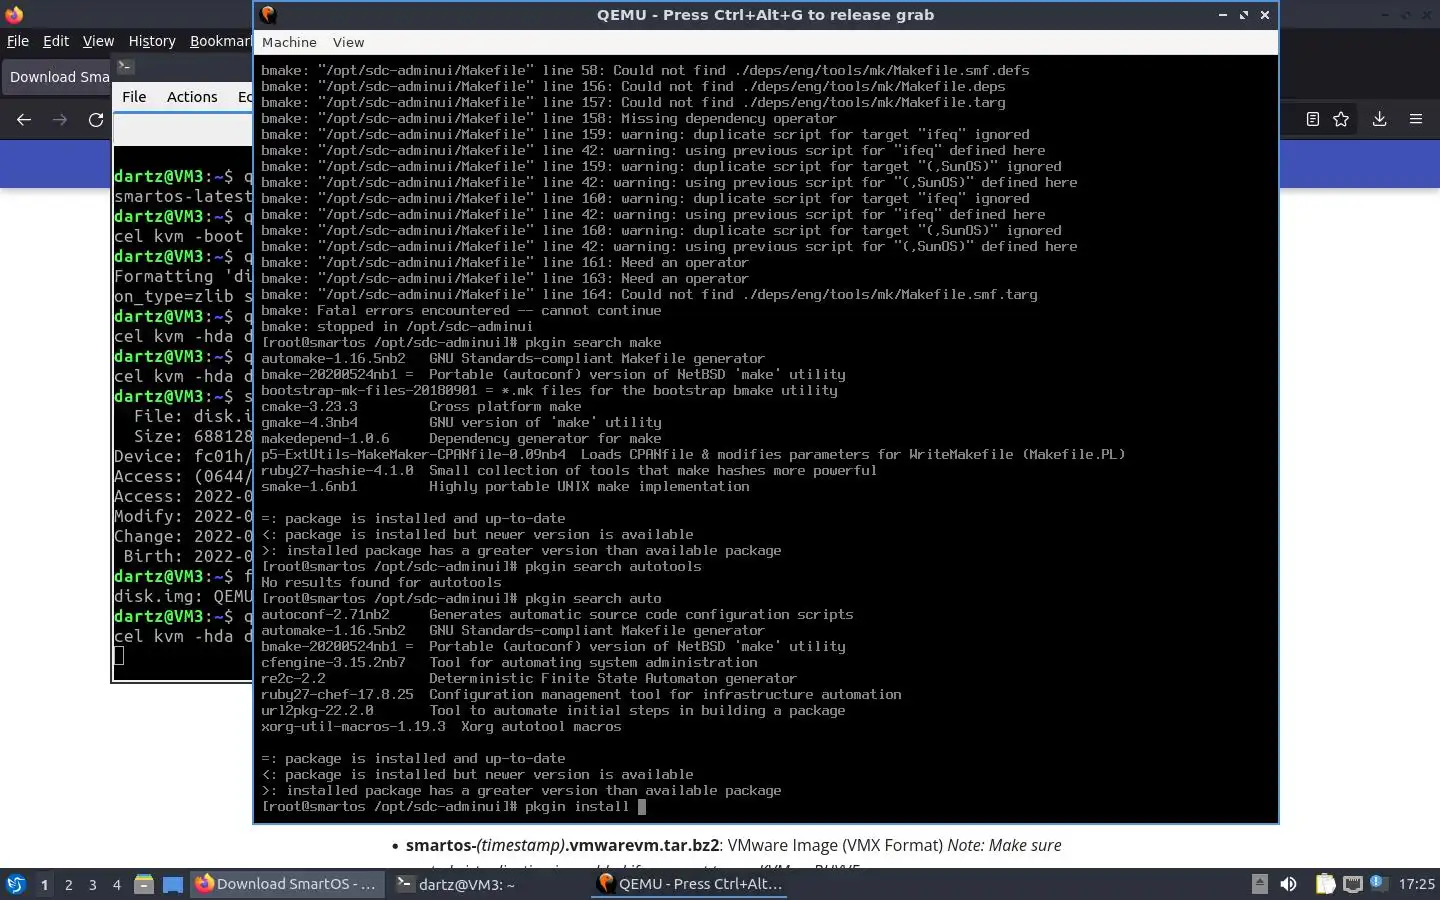The height and width of the screenshot is (900, 1440).
Task: Switch to Download SmartOS Firefox taskbar entry
Action: 286,884
